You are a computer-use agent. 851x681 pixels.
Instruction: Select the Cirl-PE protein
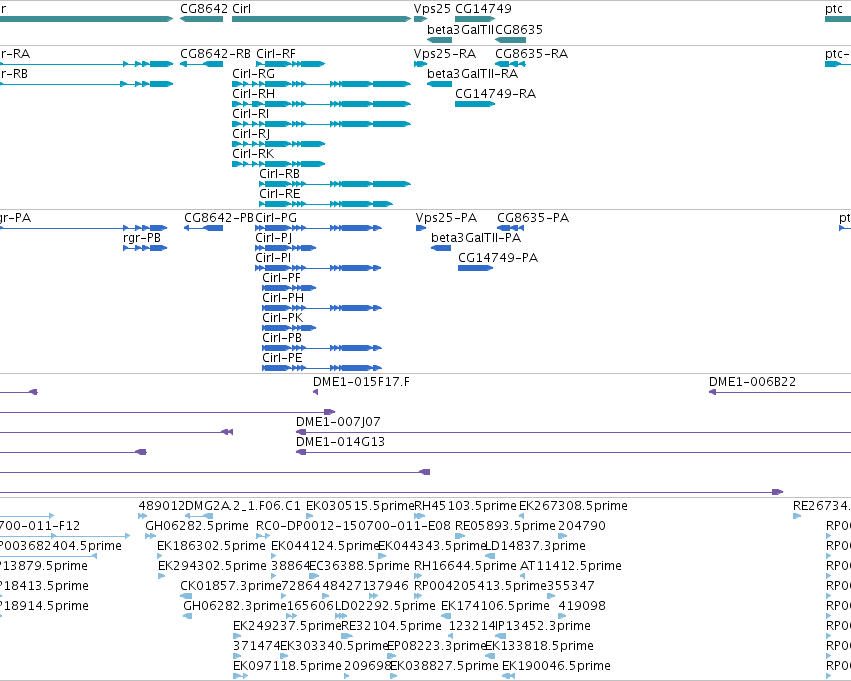coord(322,368)
